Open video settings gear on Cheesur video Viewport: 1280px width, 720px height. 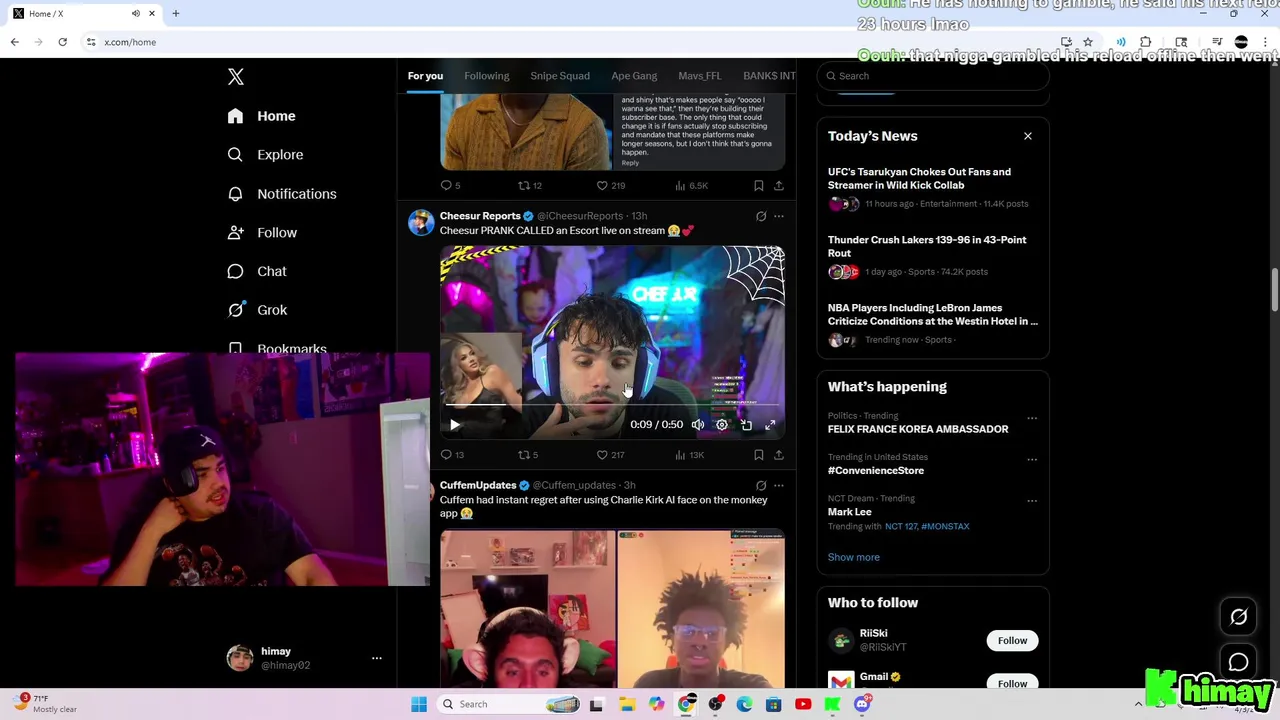(x=722, y=425)
